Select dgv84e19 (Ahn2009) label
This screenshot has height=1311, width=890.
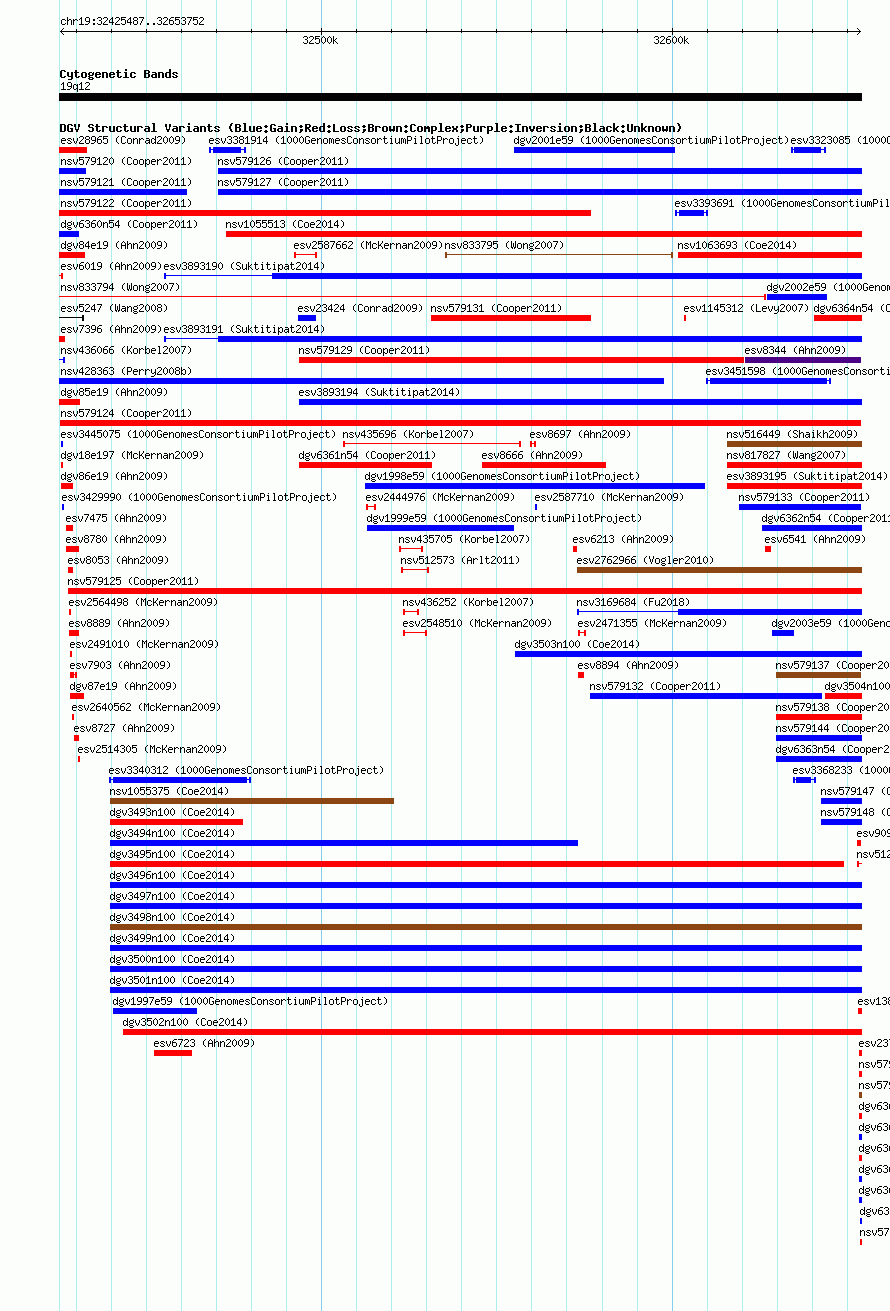coord(114,245)
